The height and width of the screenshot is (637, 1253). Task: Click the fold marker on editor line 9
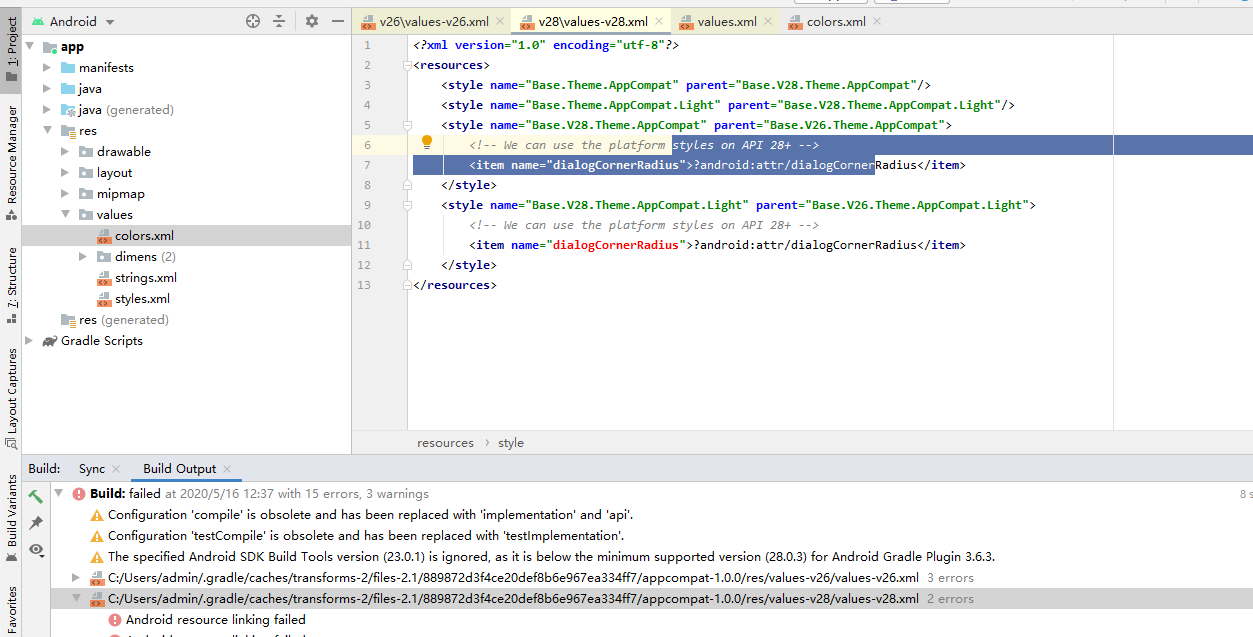pos(408,205)
